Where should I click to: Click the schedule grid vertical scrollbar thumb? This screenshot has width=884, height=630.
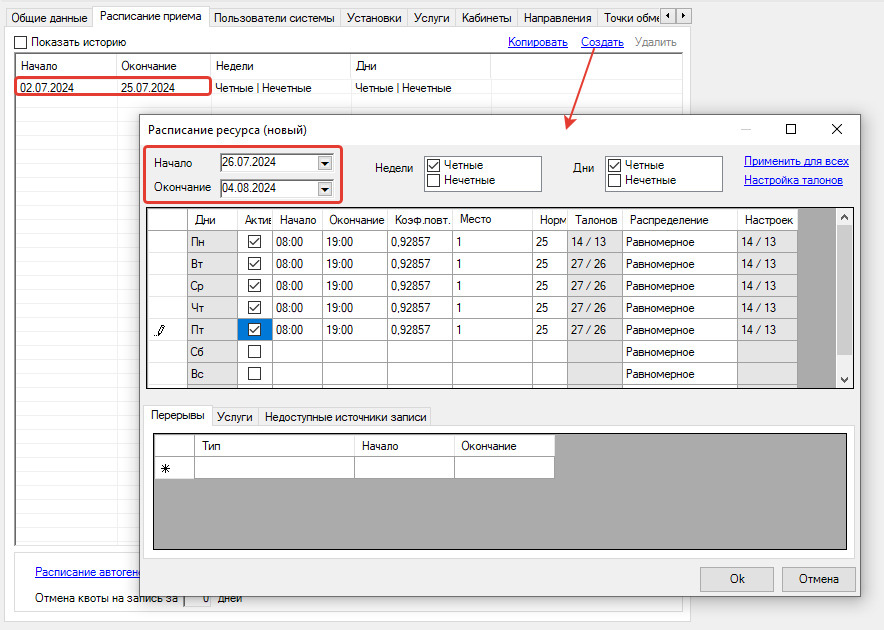click(844, 290)
